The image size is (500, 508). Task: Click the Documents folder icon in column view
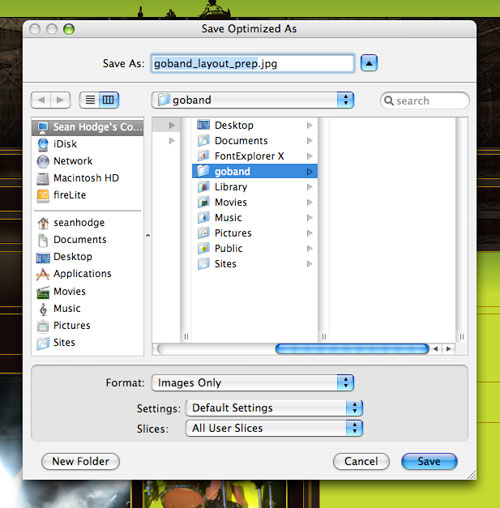pos(204,141)
